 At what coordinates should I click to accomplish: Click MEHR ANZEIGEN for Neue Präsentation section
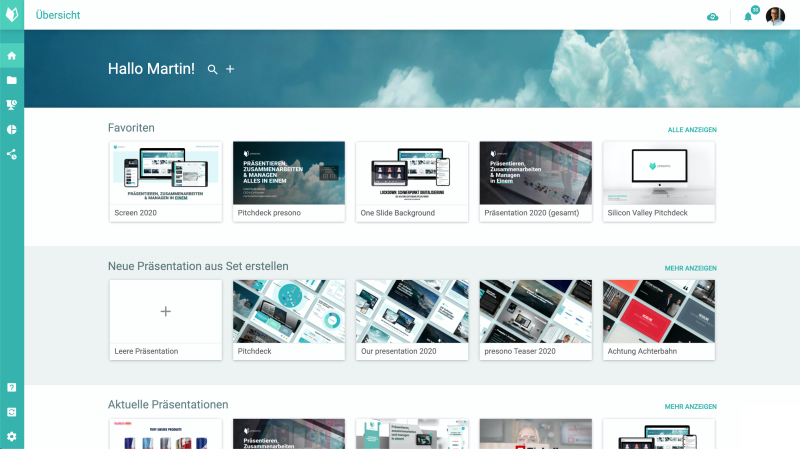690,268
